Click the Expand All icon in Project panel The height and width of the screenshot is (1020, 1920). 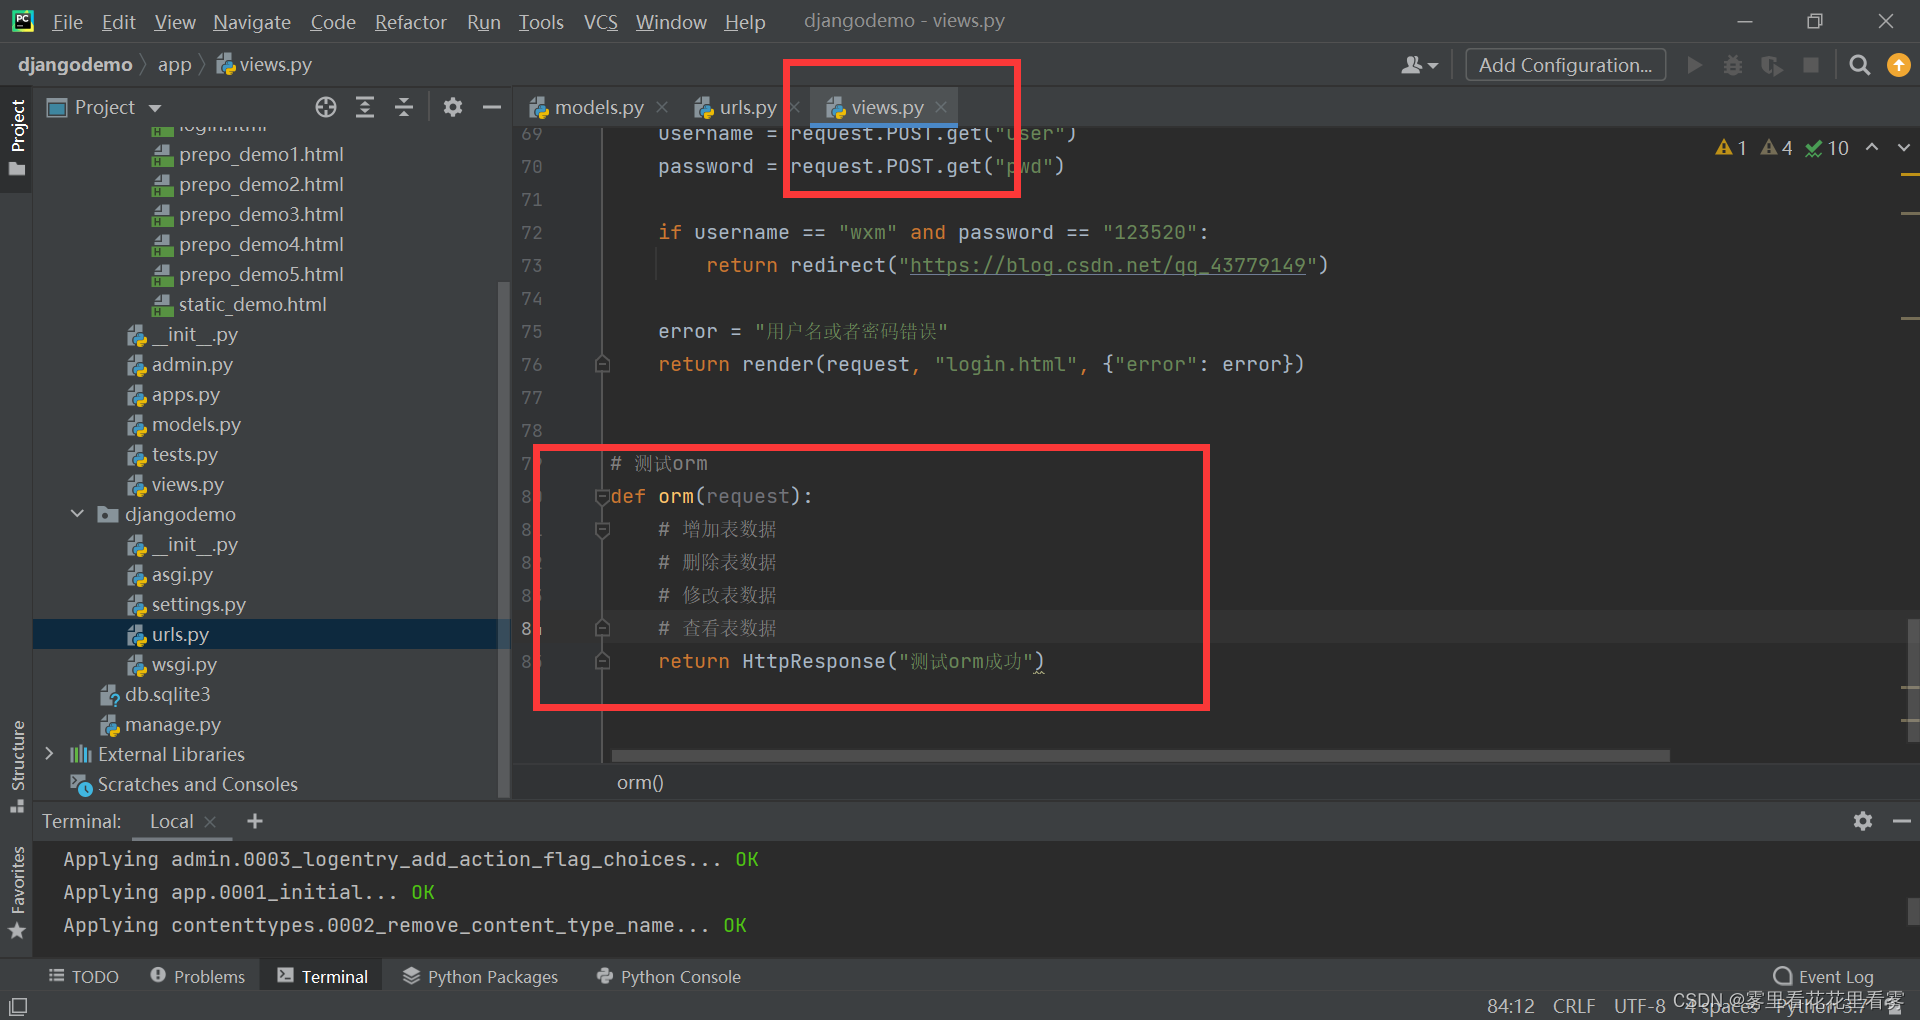coord(365,107)
